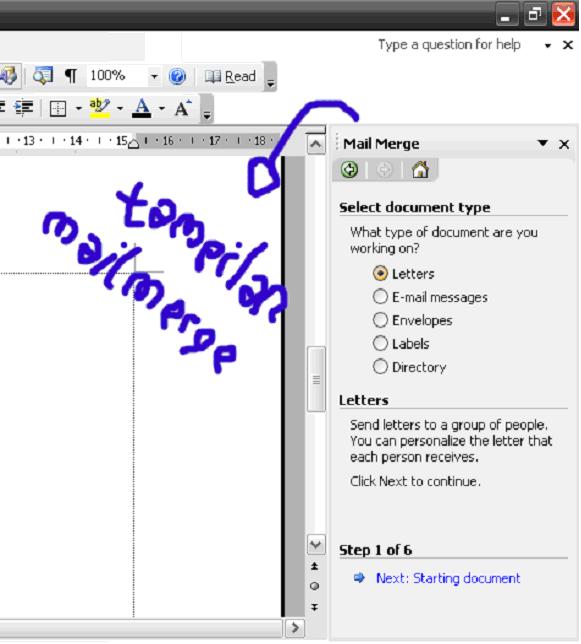Image resolution: width=581 pixels, height=644 pixels.
Task: Click task pane Home icon
Action: 420,169
